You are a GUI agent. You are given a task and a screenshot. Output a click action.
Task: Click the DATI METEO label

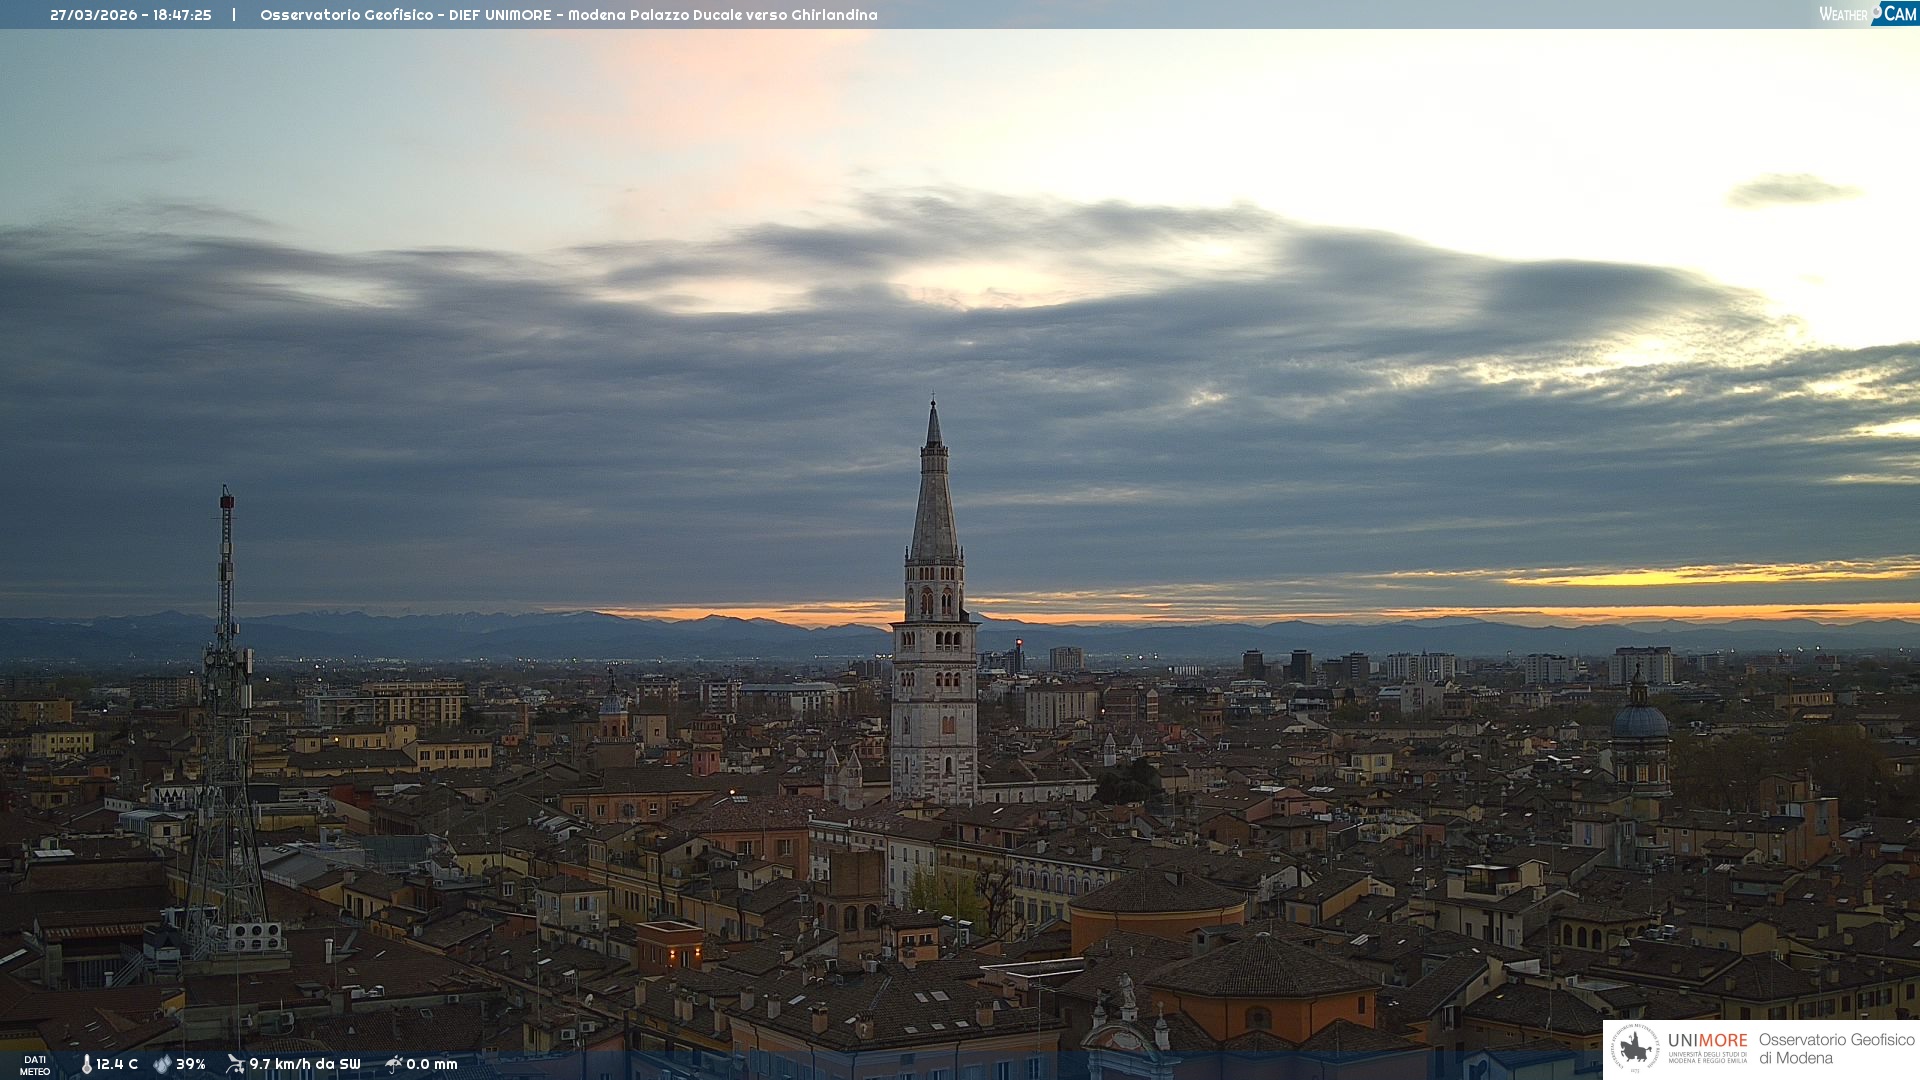click(35, 1065)
